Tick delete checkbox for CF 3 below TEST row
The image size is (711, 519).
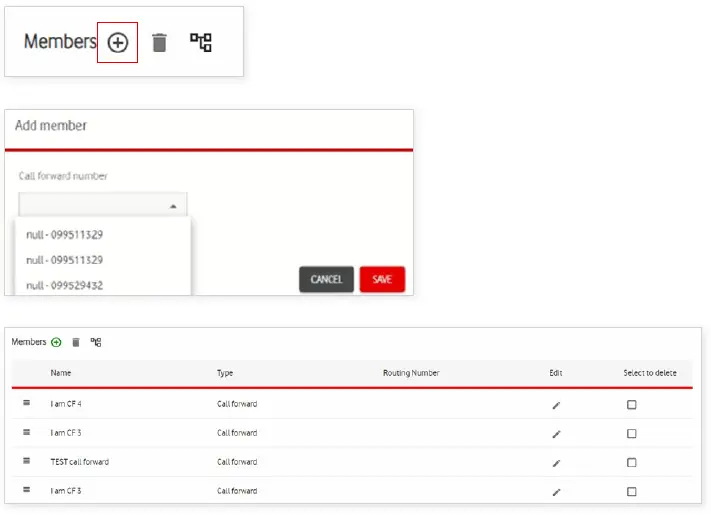[632, 491]
